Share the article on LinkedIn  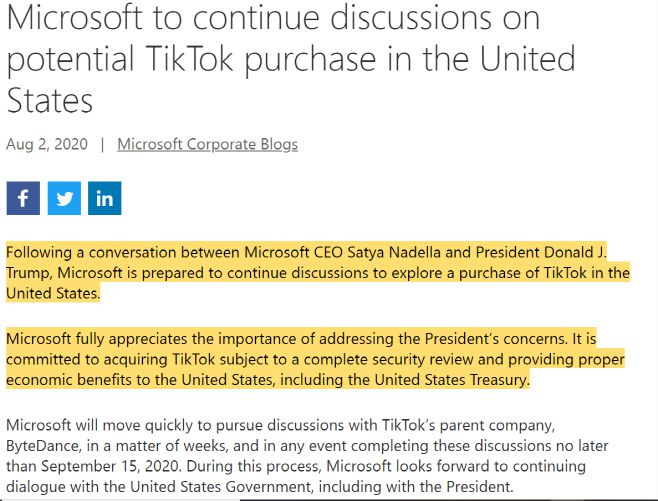pos(105,198)
